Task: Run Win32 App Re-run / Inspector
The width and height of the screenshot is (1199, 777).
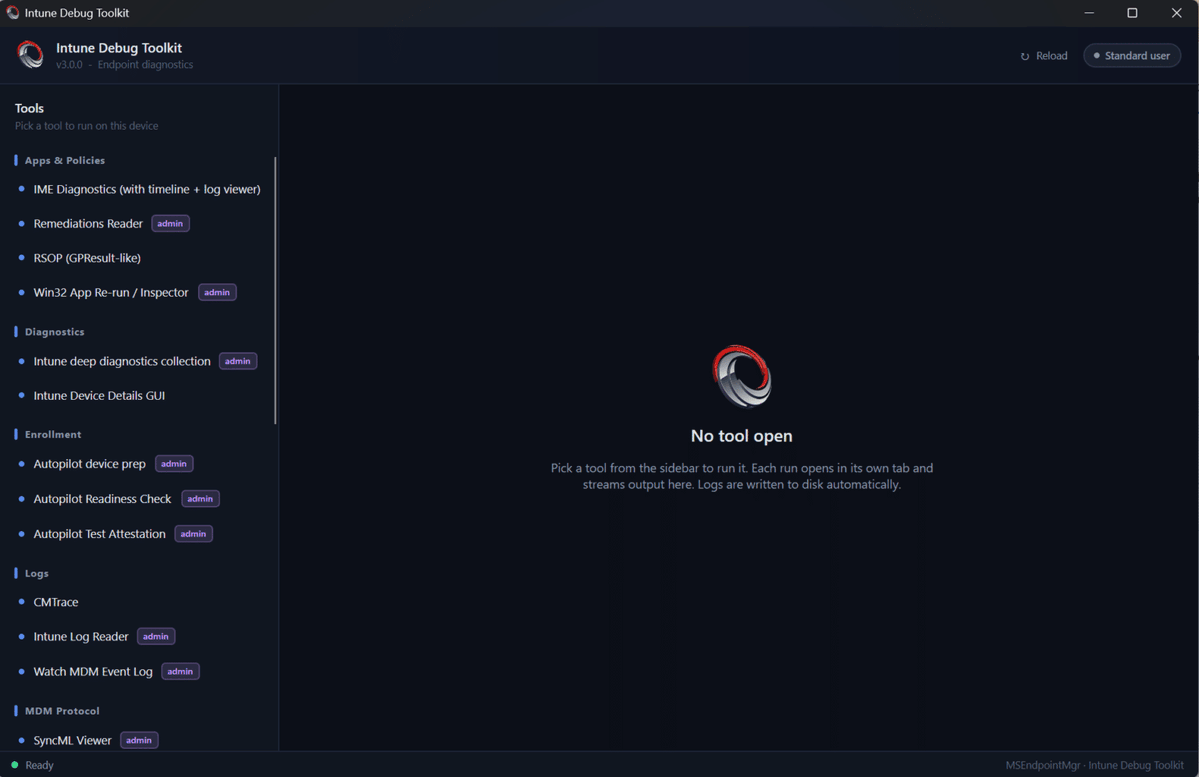Action: coord(111,292)
